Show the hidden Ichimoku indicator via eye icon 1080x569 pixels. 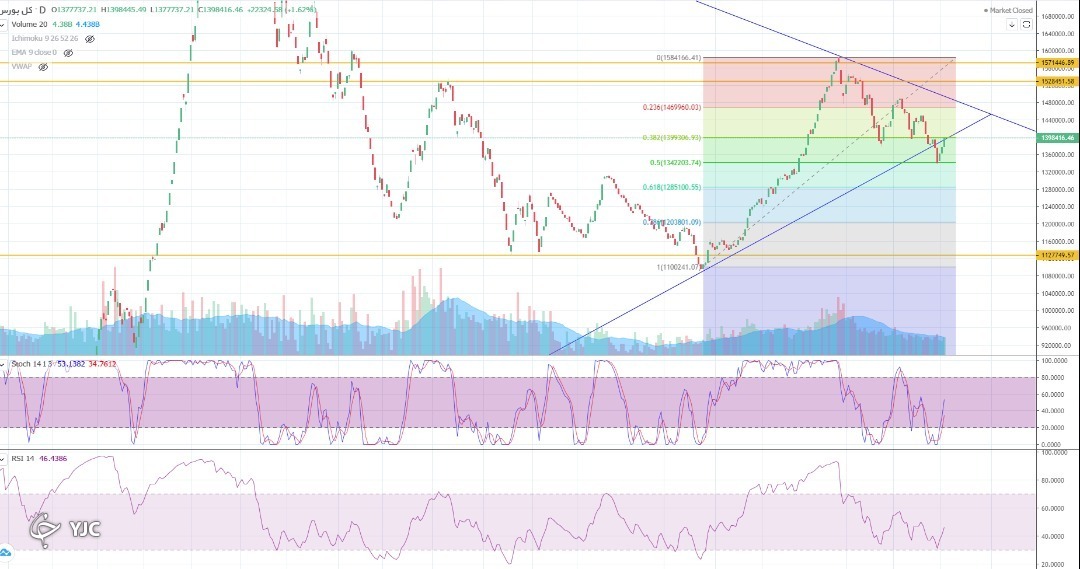tap(90, 39)
